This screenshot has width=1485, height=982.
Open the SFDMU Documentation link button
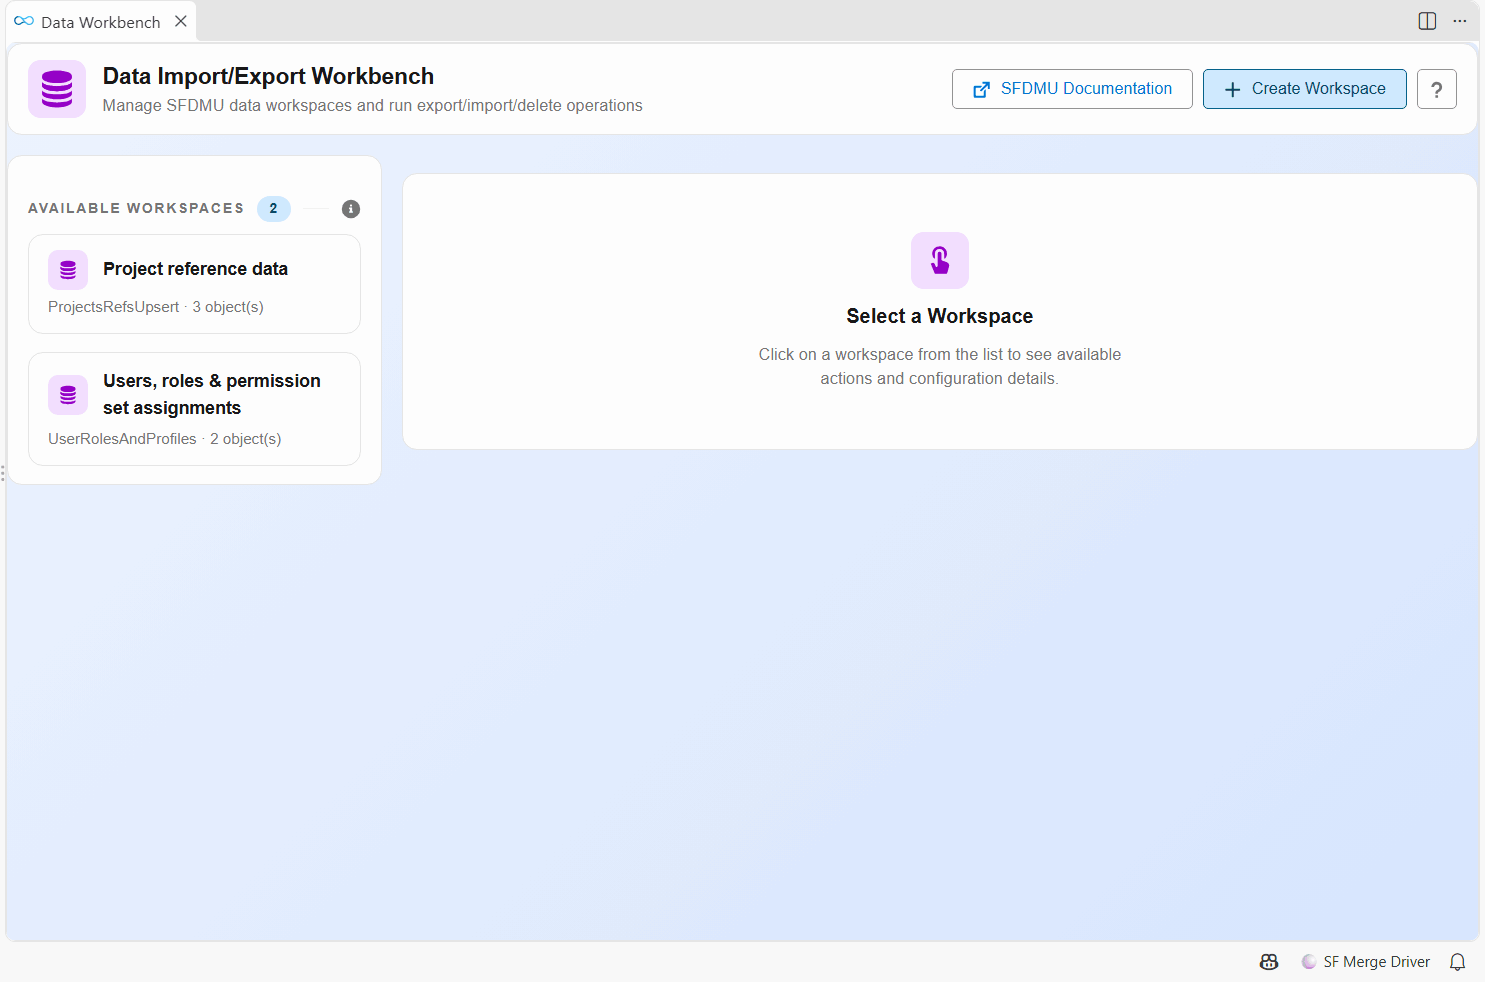(1072, 89)
